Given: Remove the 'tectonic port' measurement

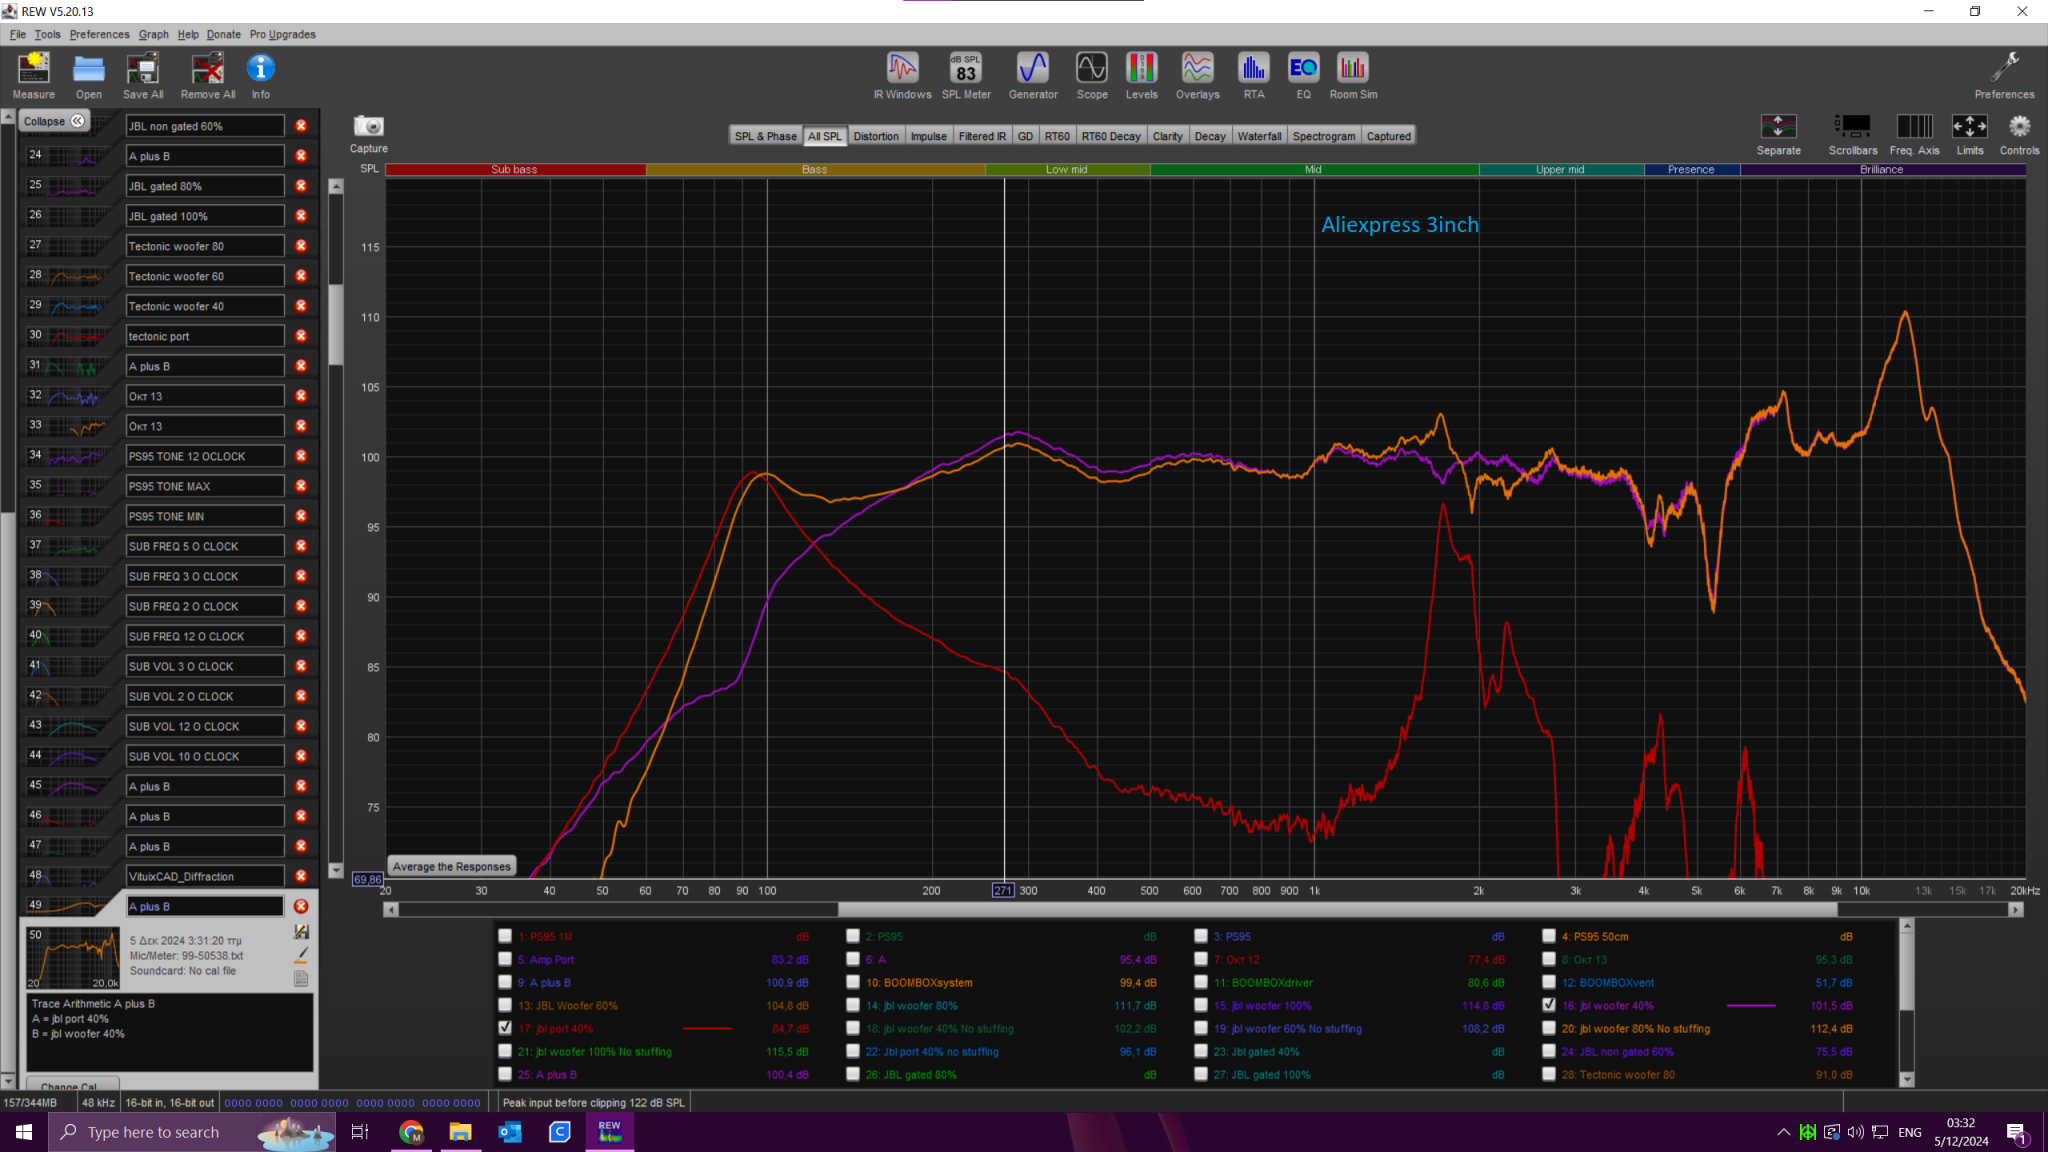Looking at the screenshot, I should pos(301,336).
